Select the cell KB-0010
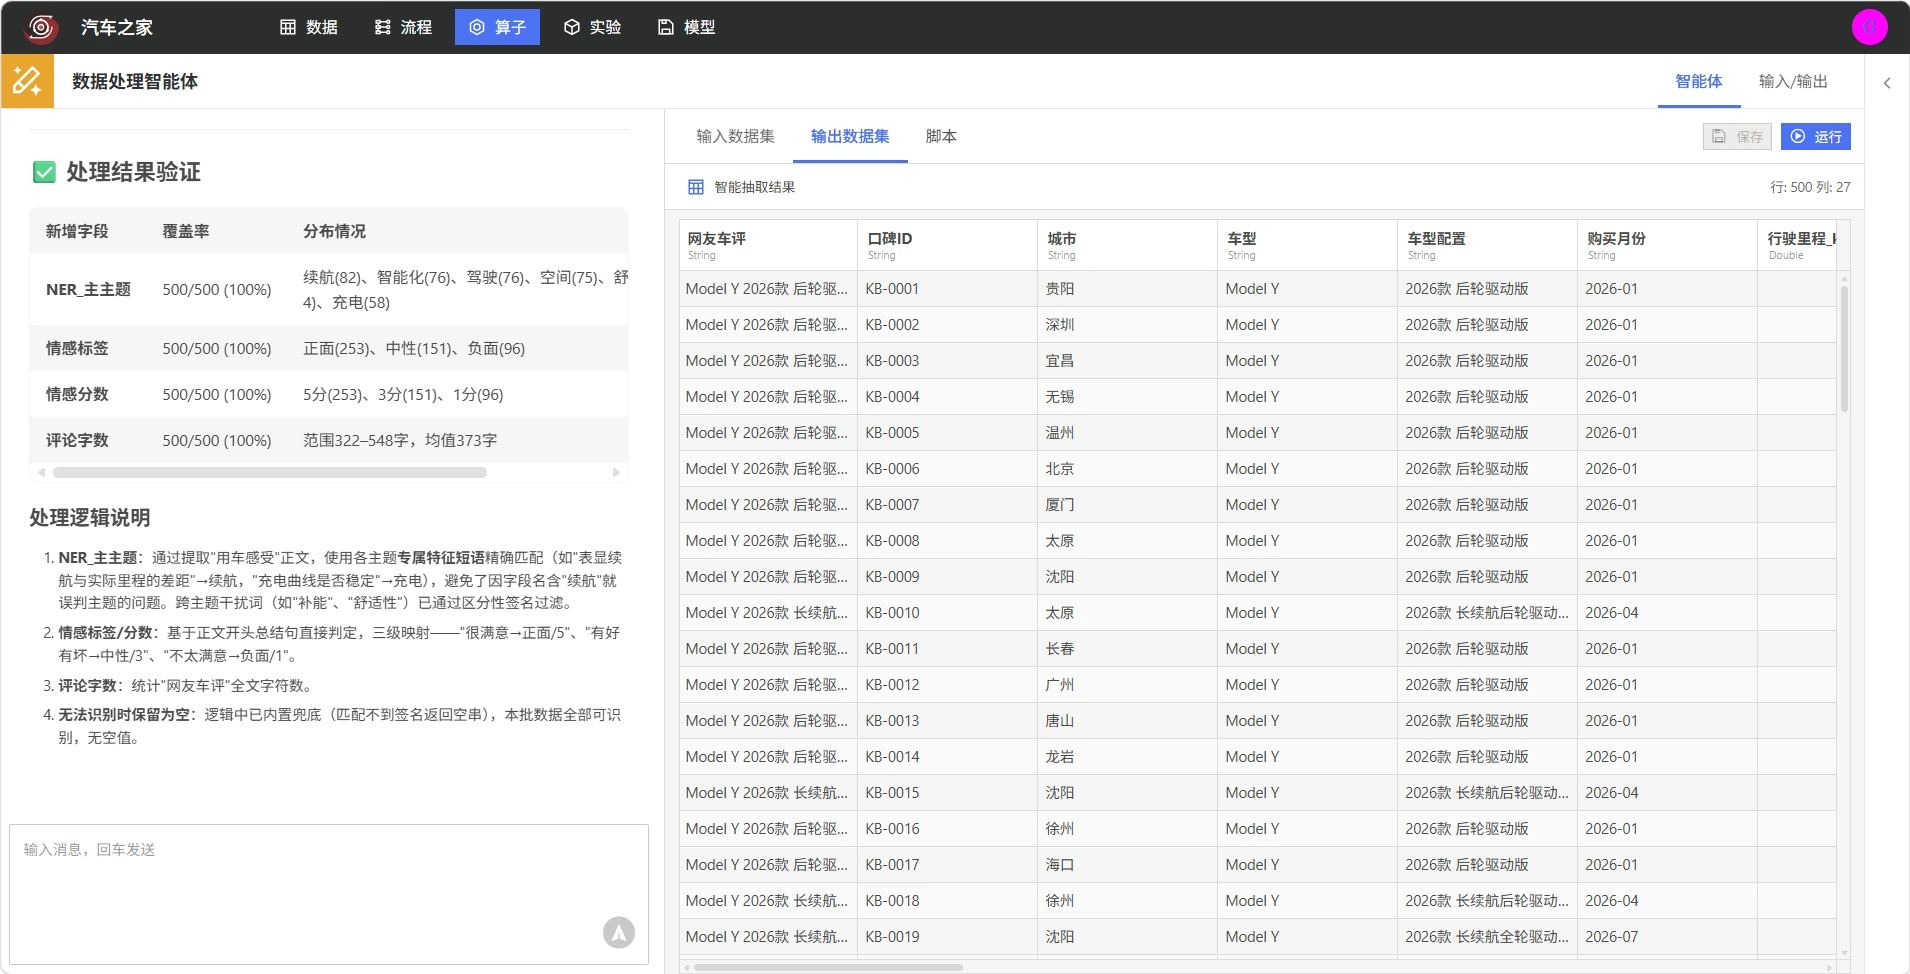Viewport: 1910px width, 974px height. pyautogui.click(x=948, y=613)
